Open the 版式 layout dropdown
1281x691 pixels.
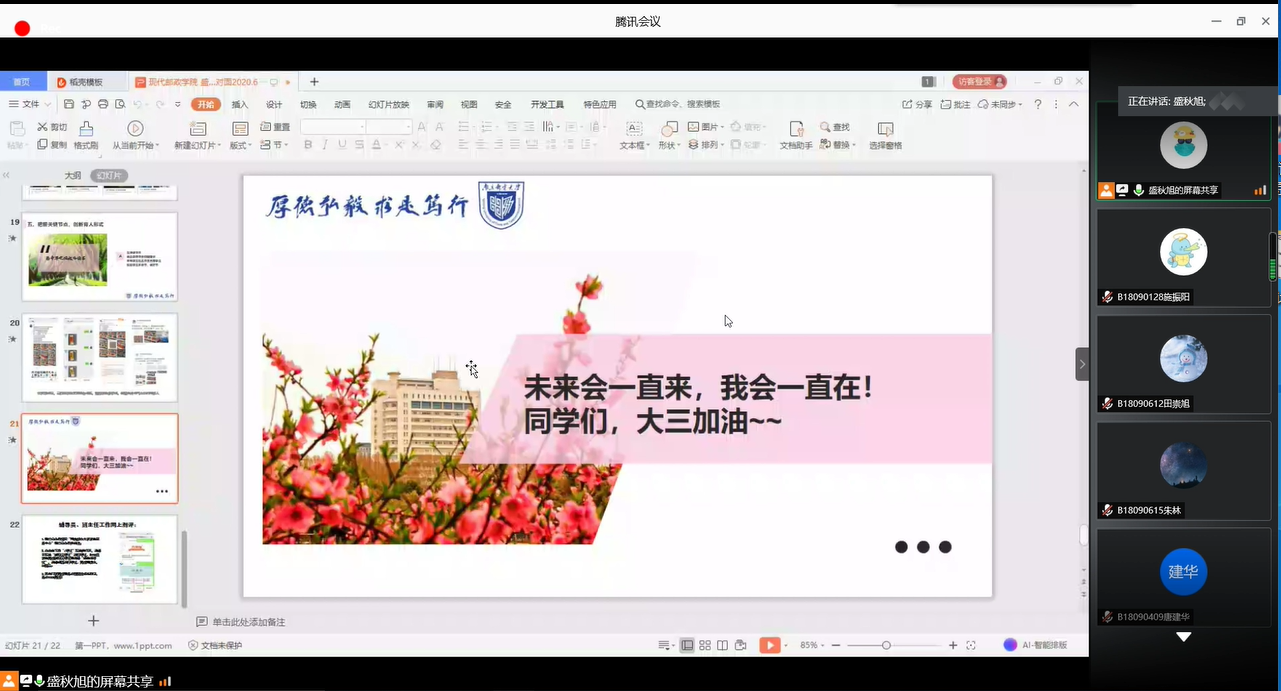240,145
